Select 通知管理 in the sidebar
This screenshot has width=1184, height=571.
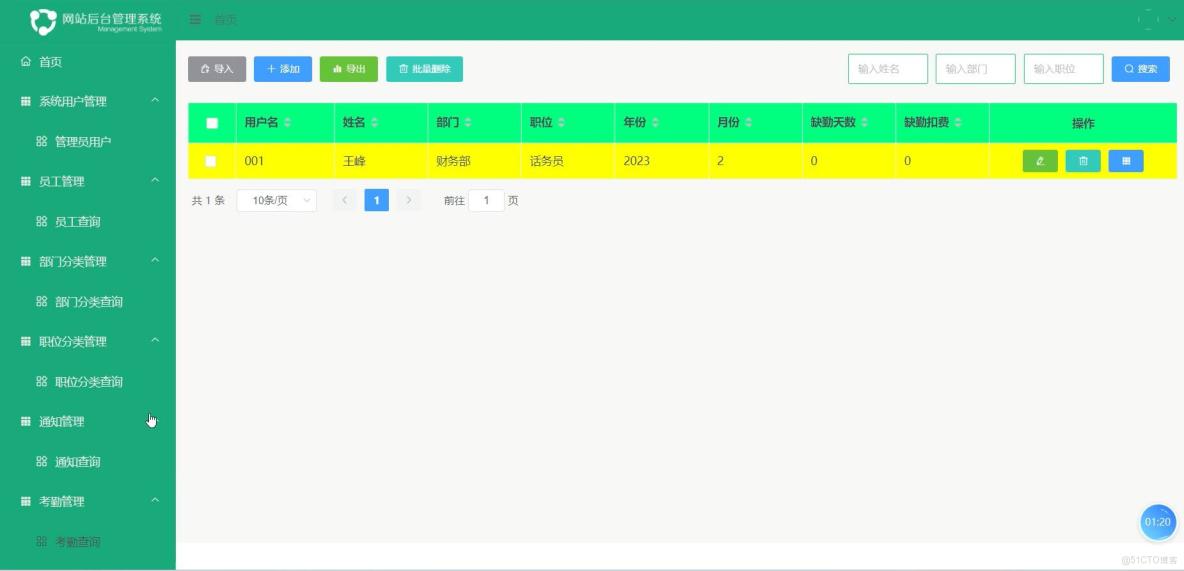88,421
